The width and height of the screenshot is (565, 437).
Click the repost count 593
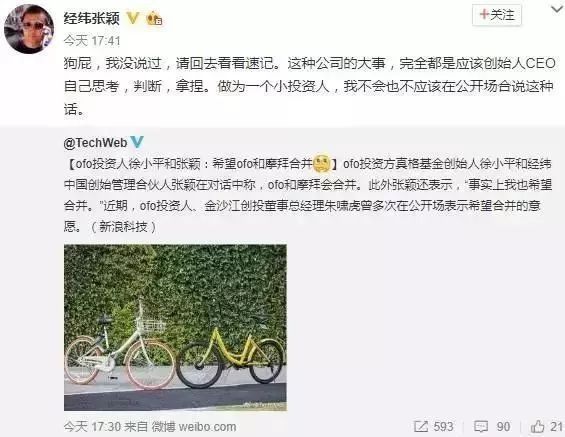(x=443, y=427)
